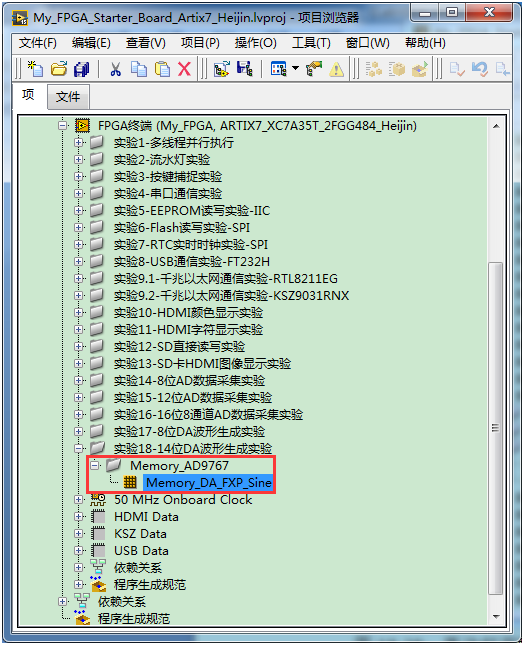Collapse the Memory_AD9767 folder
This screenshot has width=524, height=645.
point(95,465)
